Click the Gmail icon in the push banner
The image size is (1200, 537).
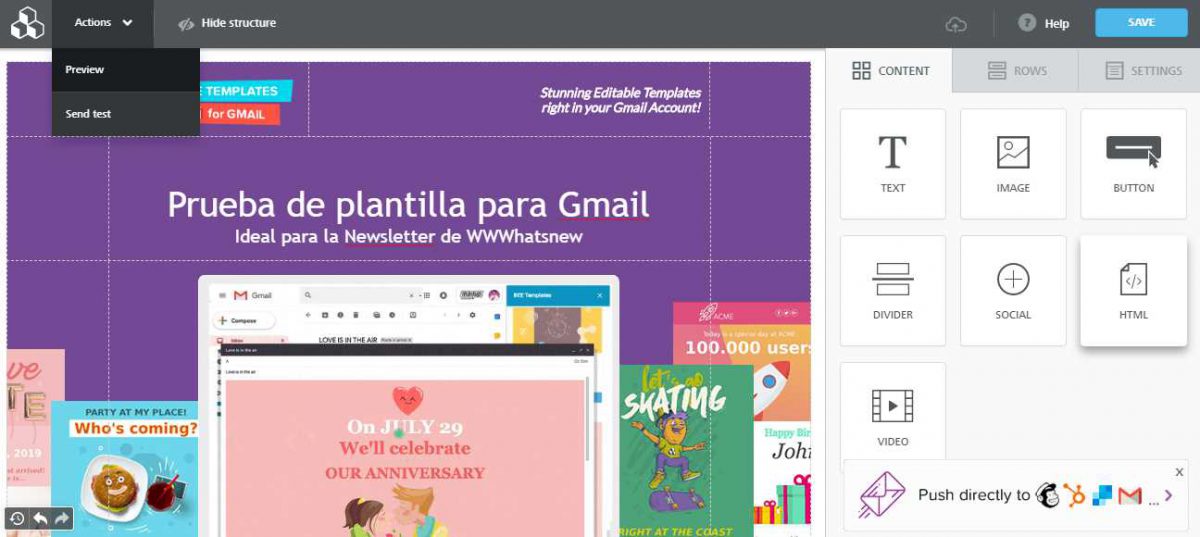point(1130,495)
